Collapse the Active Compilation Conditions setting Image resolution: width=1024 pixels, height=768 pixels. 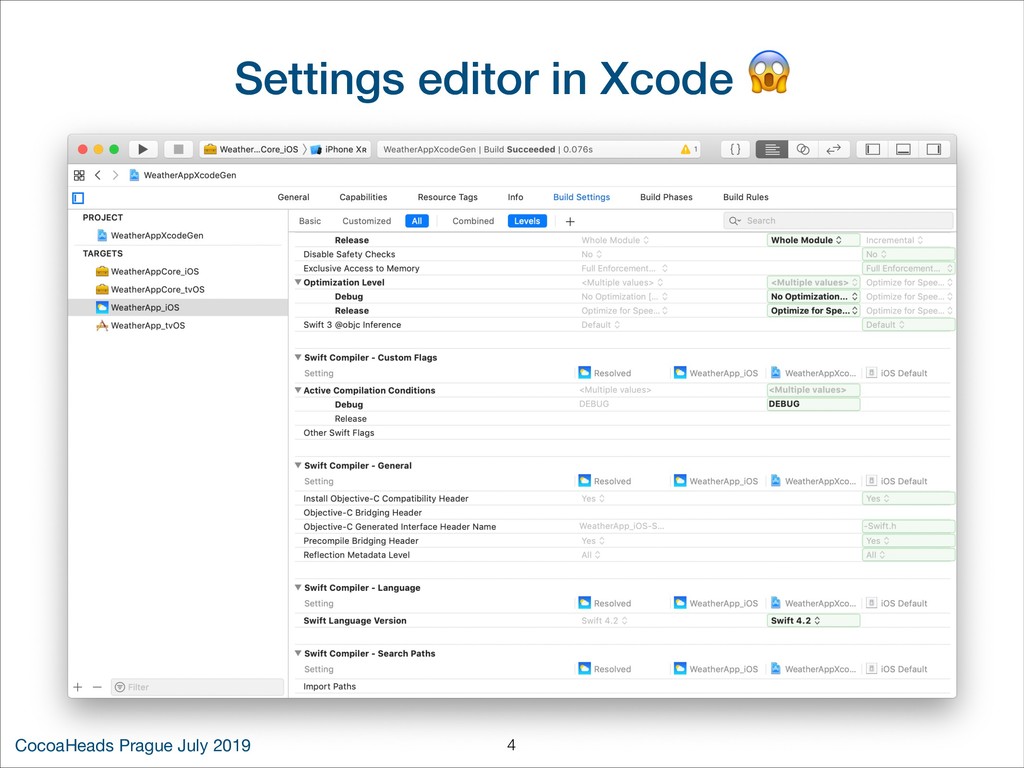tap(298, 390)
